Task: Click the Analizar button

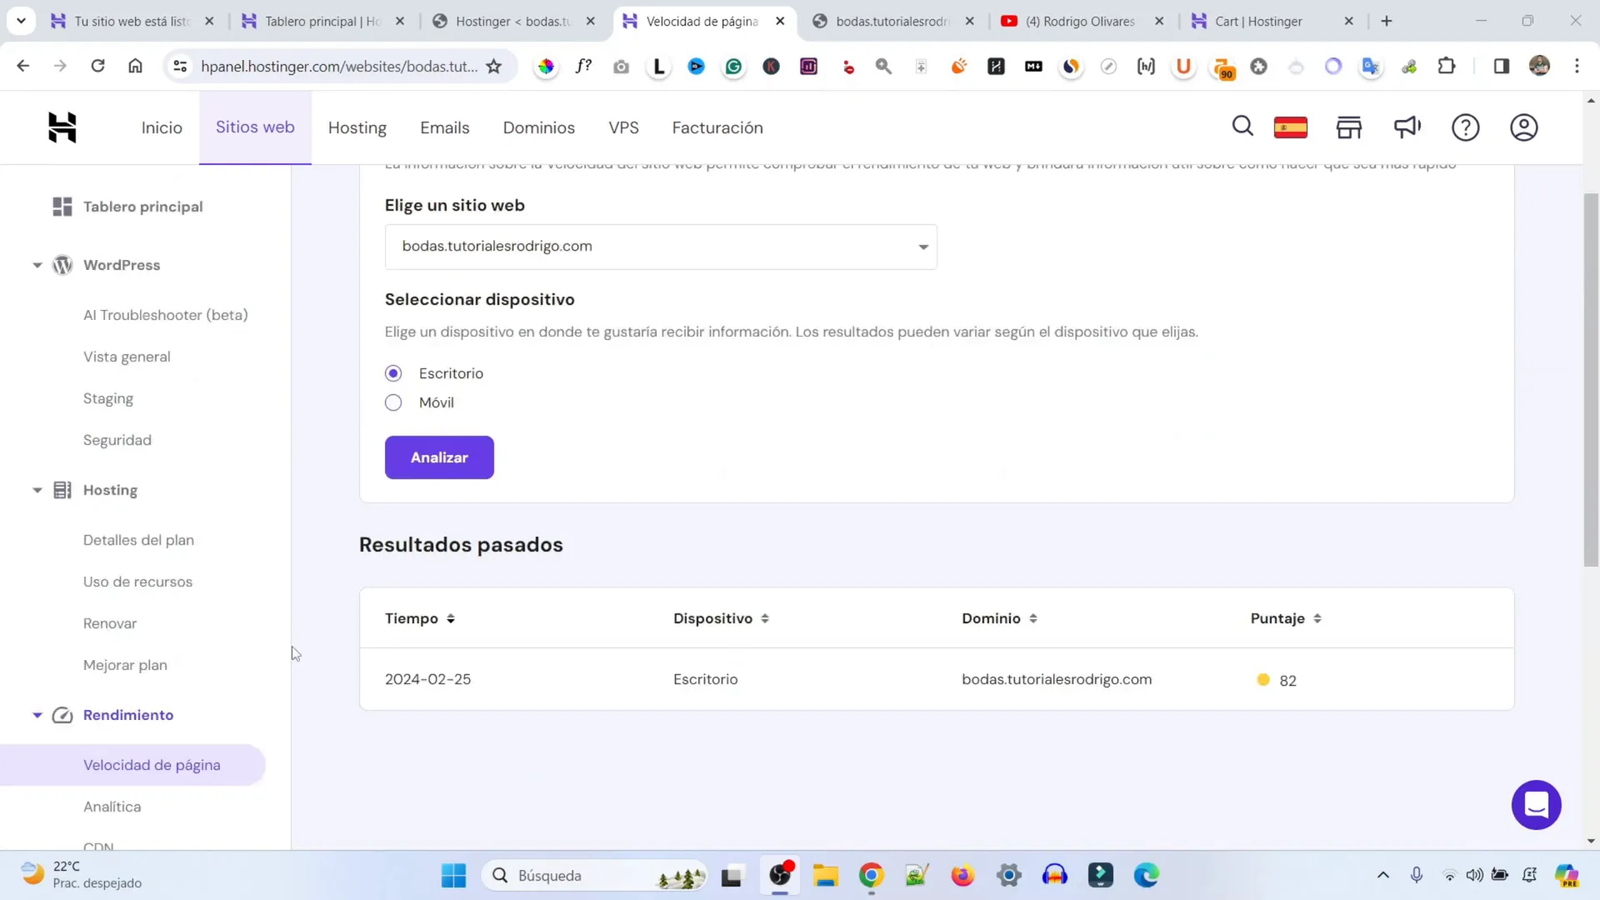Action: [x=439, y=457]
